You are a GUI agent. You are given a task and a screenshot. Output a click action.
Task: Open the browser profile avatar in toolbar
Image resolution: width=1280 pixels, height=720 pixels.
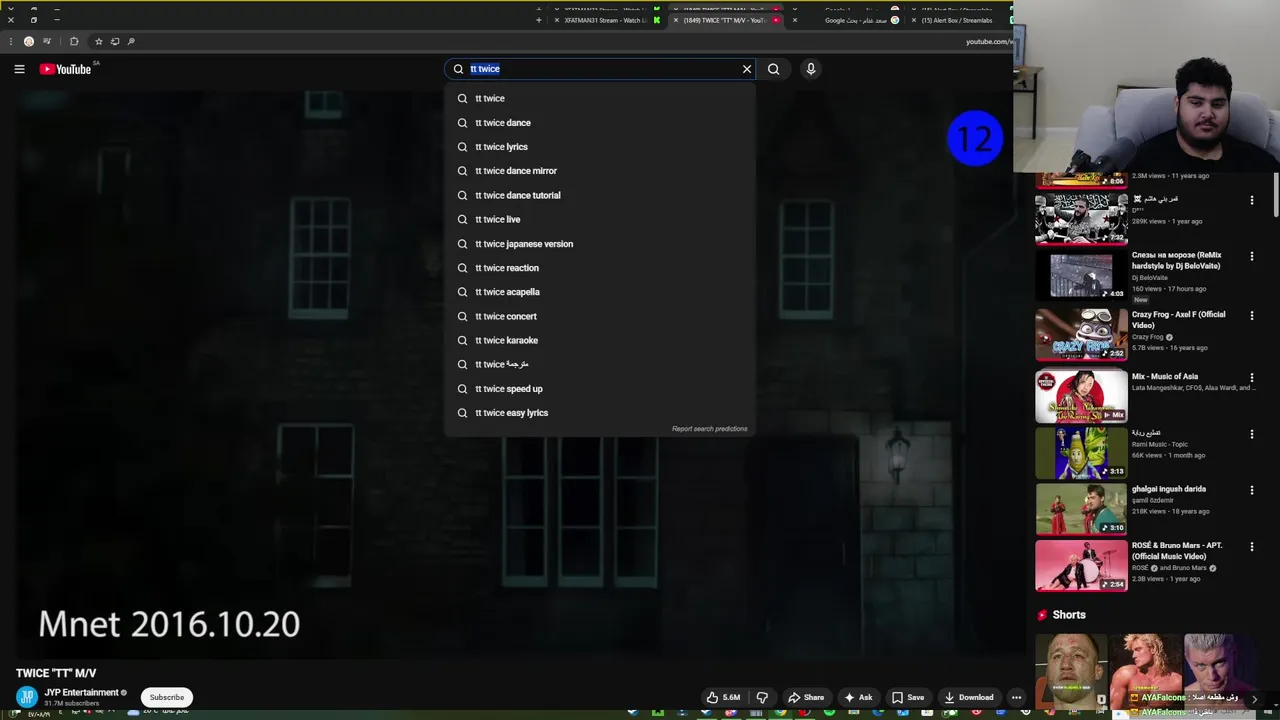tap(29, 41)
